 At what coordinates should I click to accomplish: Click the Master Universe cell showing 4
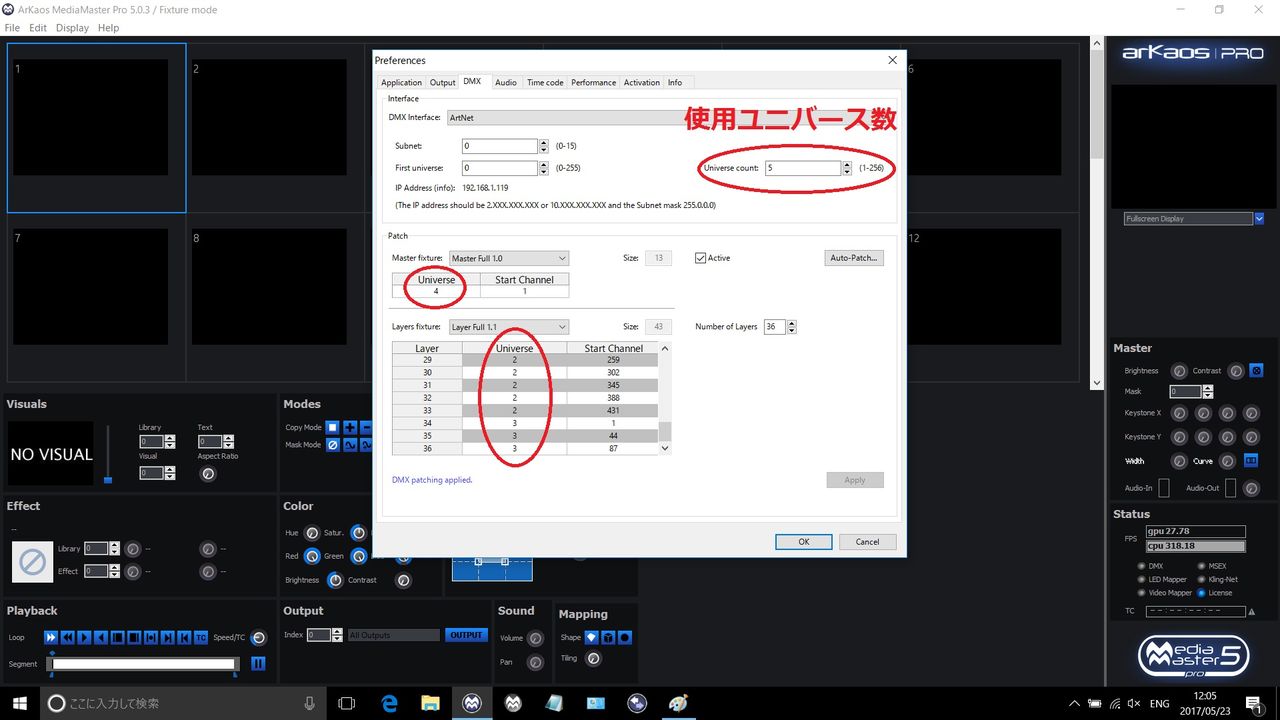click(436, 291)
